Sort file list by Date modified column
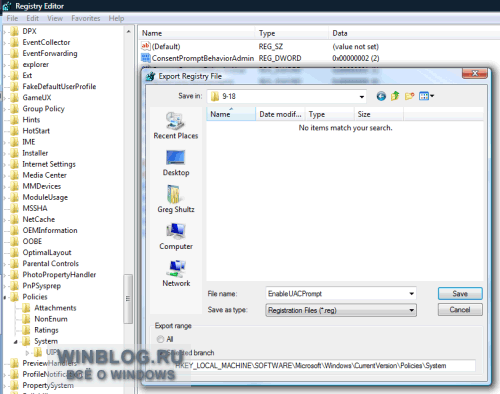Image resolution: width=500 pixels, height=394 pixels. (x=280, y=114)
